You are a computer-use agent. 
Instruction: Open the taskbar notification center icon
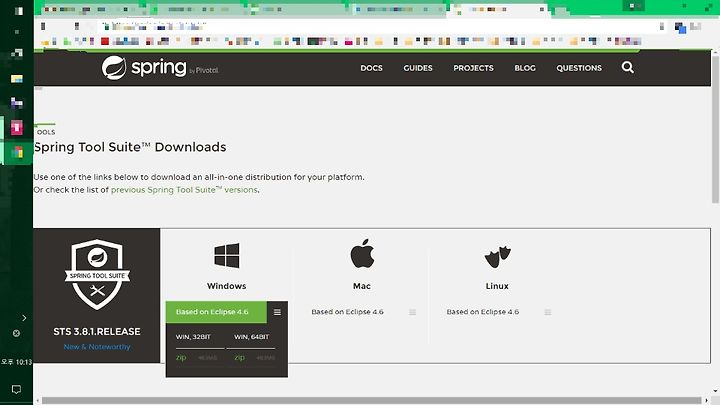tap(17, 390)
